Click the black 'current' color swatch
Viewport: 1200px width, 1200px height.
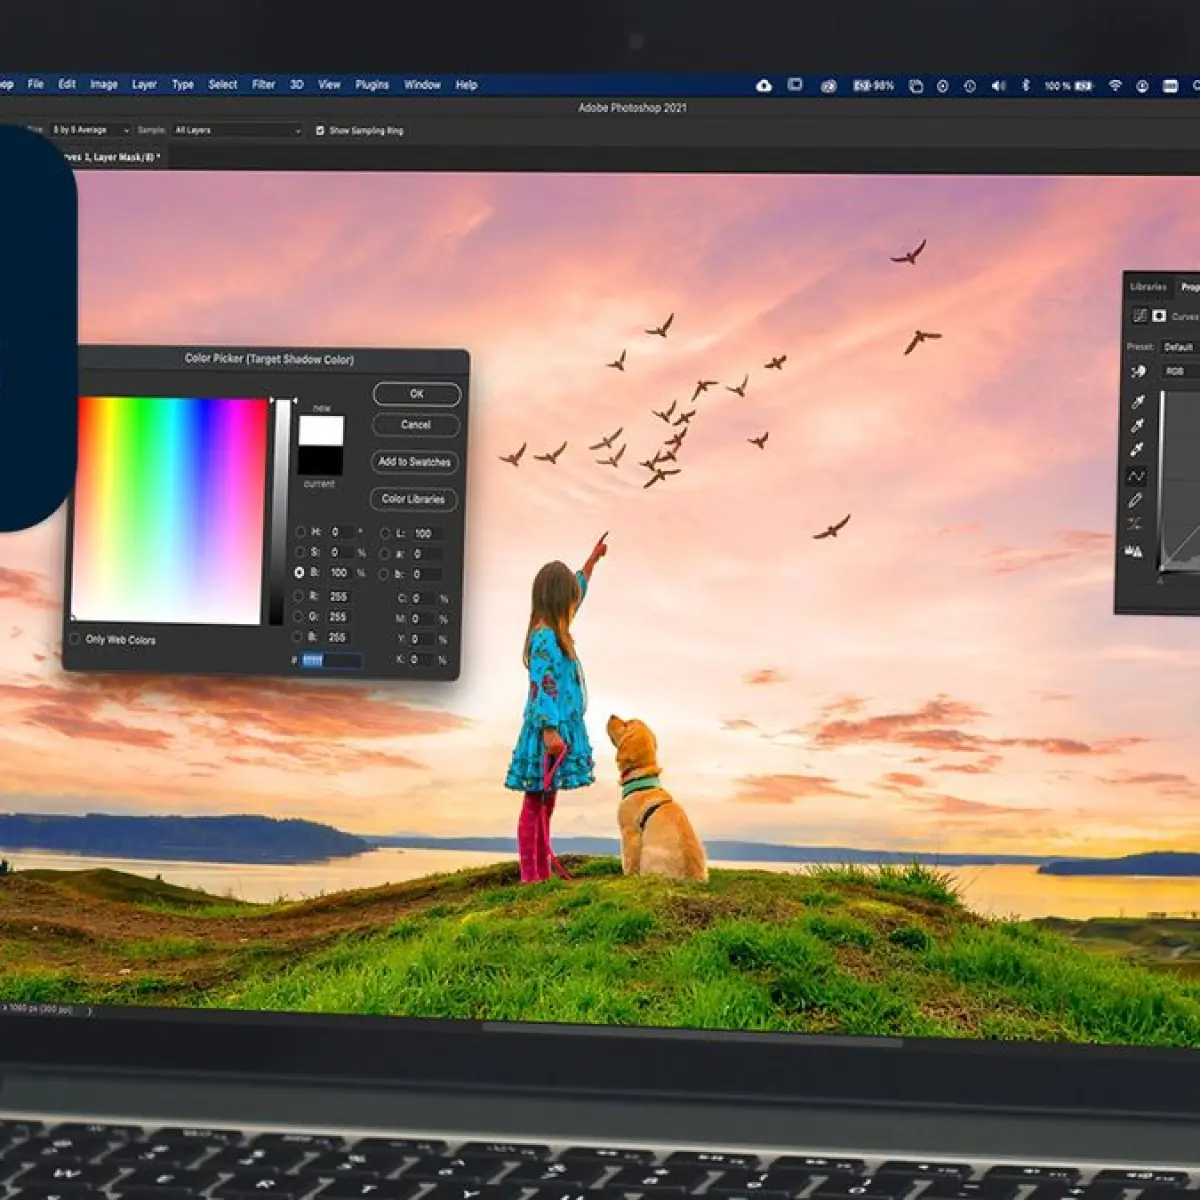(x=321, y=461)
